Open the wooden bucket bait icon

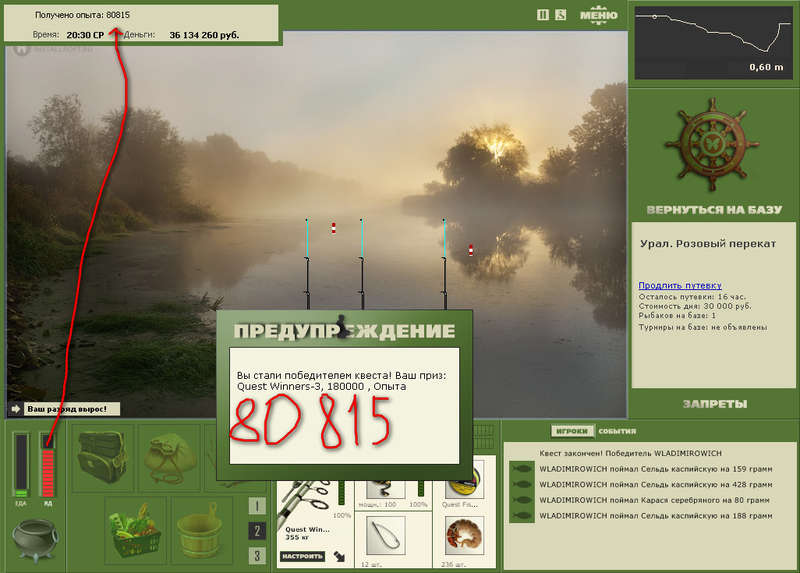click(x=202, y=530)
